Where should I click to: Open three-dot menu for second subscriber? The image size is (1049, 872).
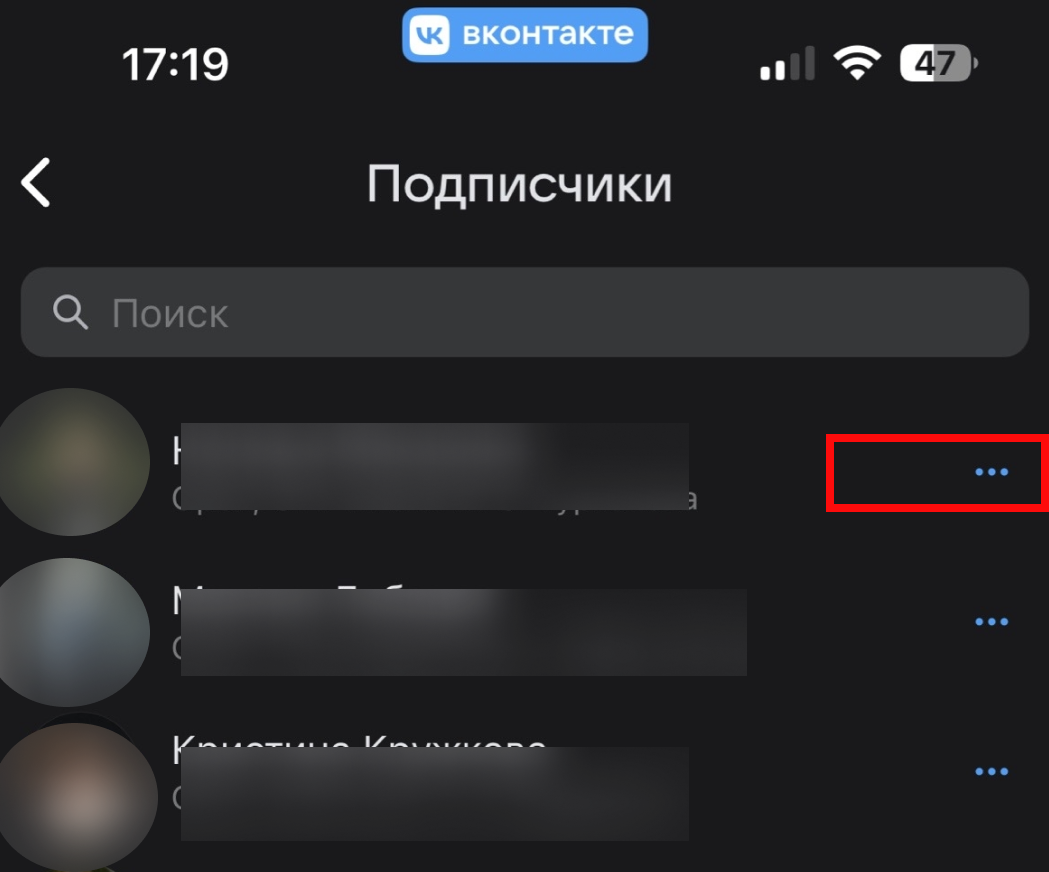click(x=991, y=622)
